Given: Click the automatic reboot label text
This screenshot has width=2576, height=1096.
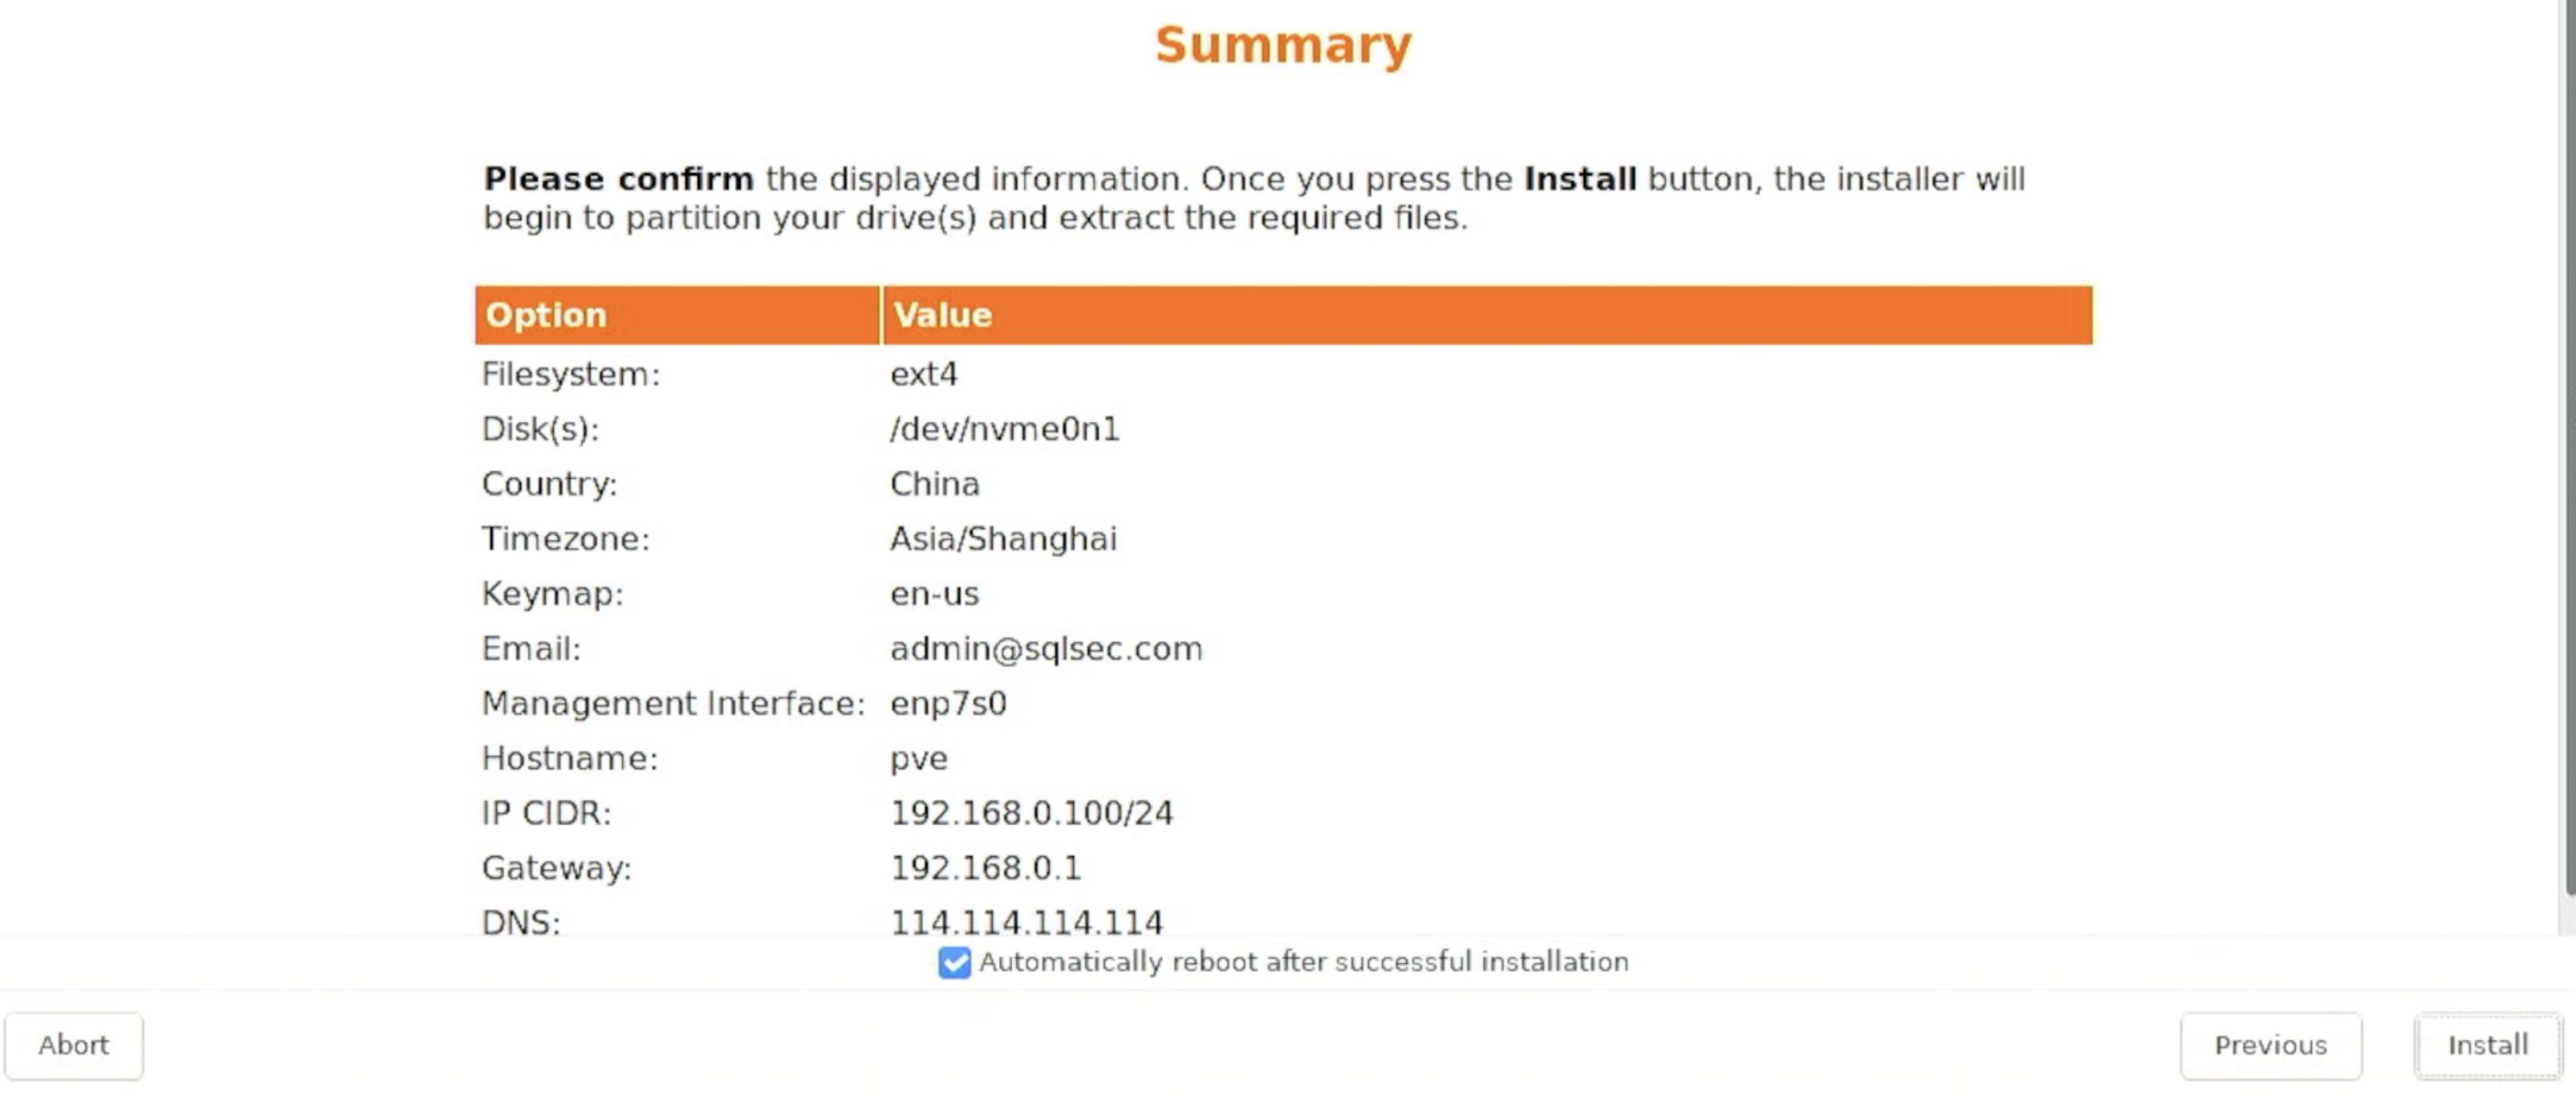Looking at the screenshot, I should click(x=1303, y=962).
